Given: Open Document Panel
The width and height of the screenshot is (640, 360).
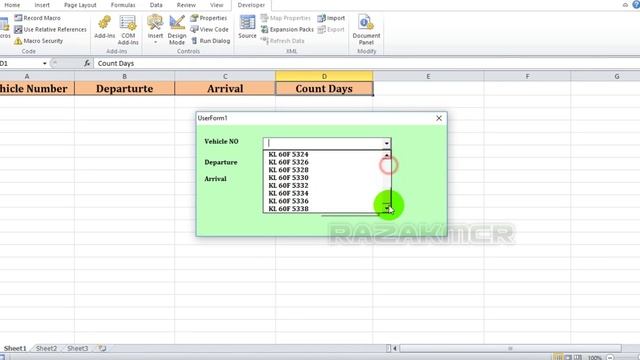Looking at the screenshot, I should [366, 29].
